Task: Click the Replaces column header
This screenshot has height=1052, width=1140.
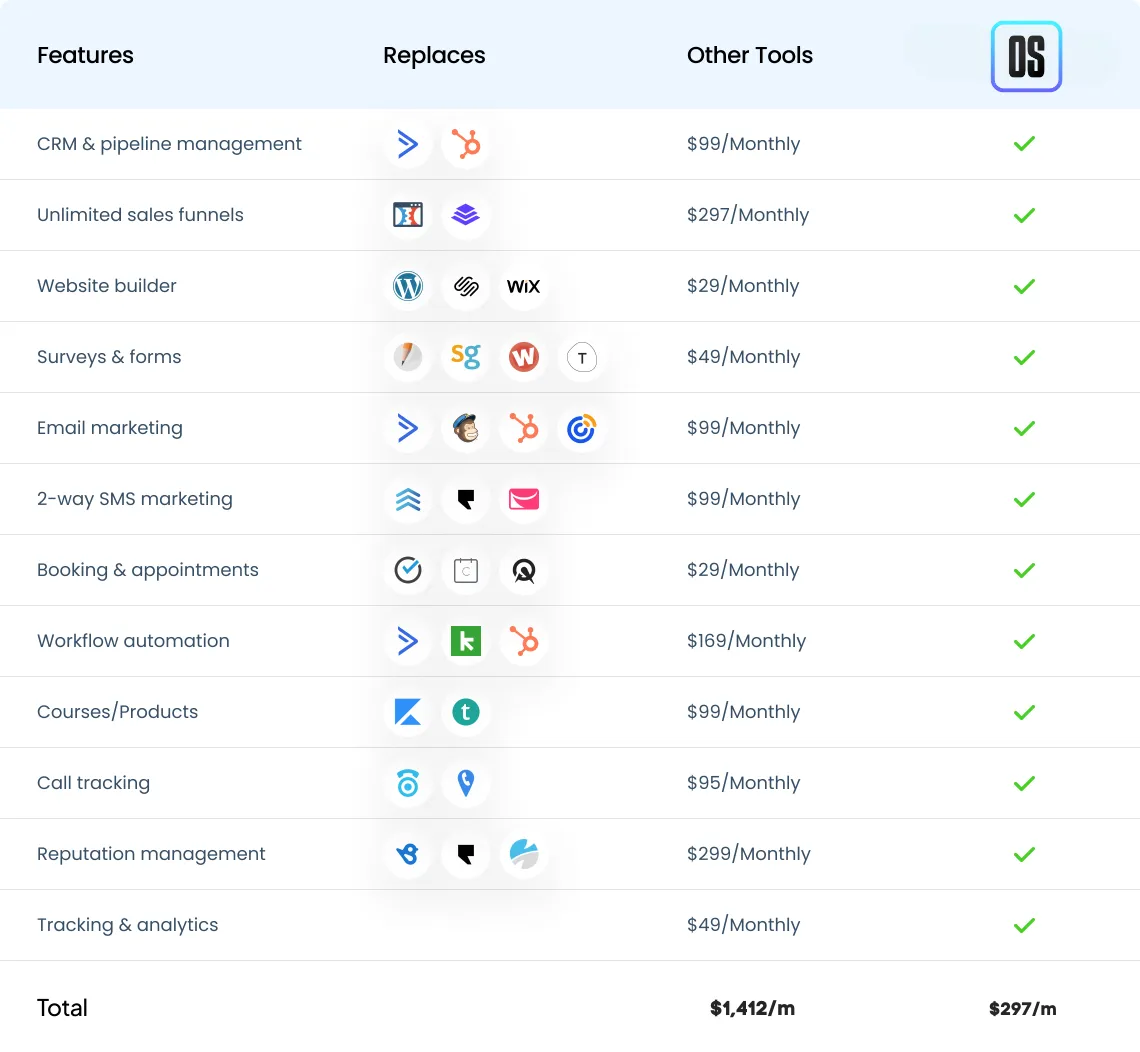Action: point(434,56)
